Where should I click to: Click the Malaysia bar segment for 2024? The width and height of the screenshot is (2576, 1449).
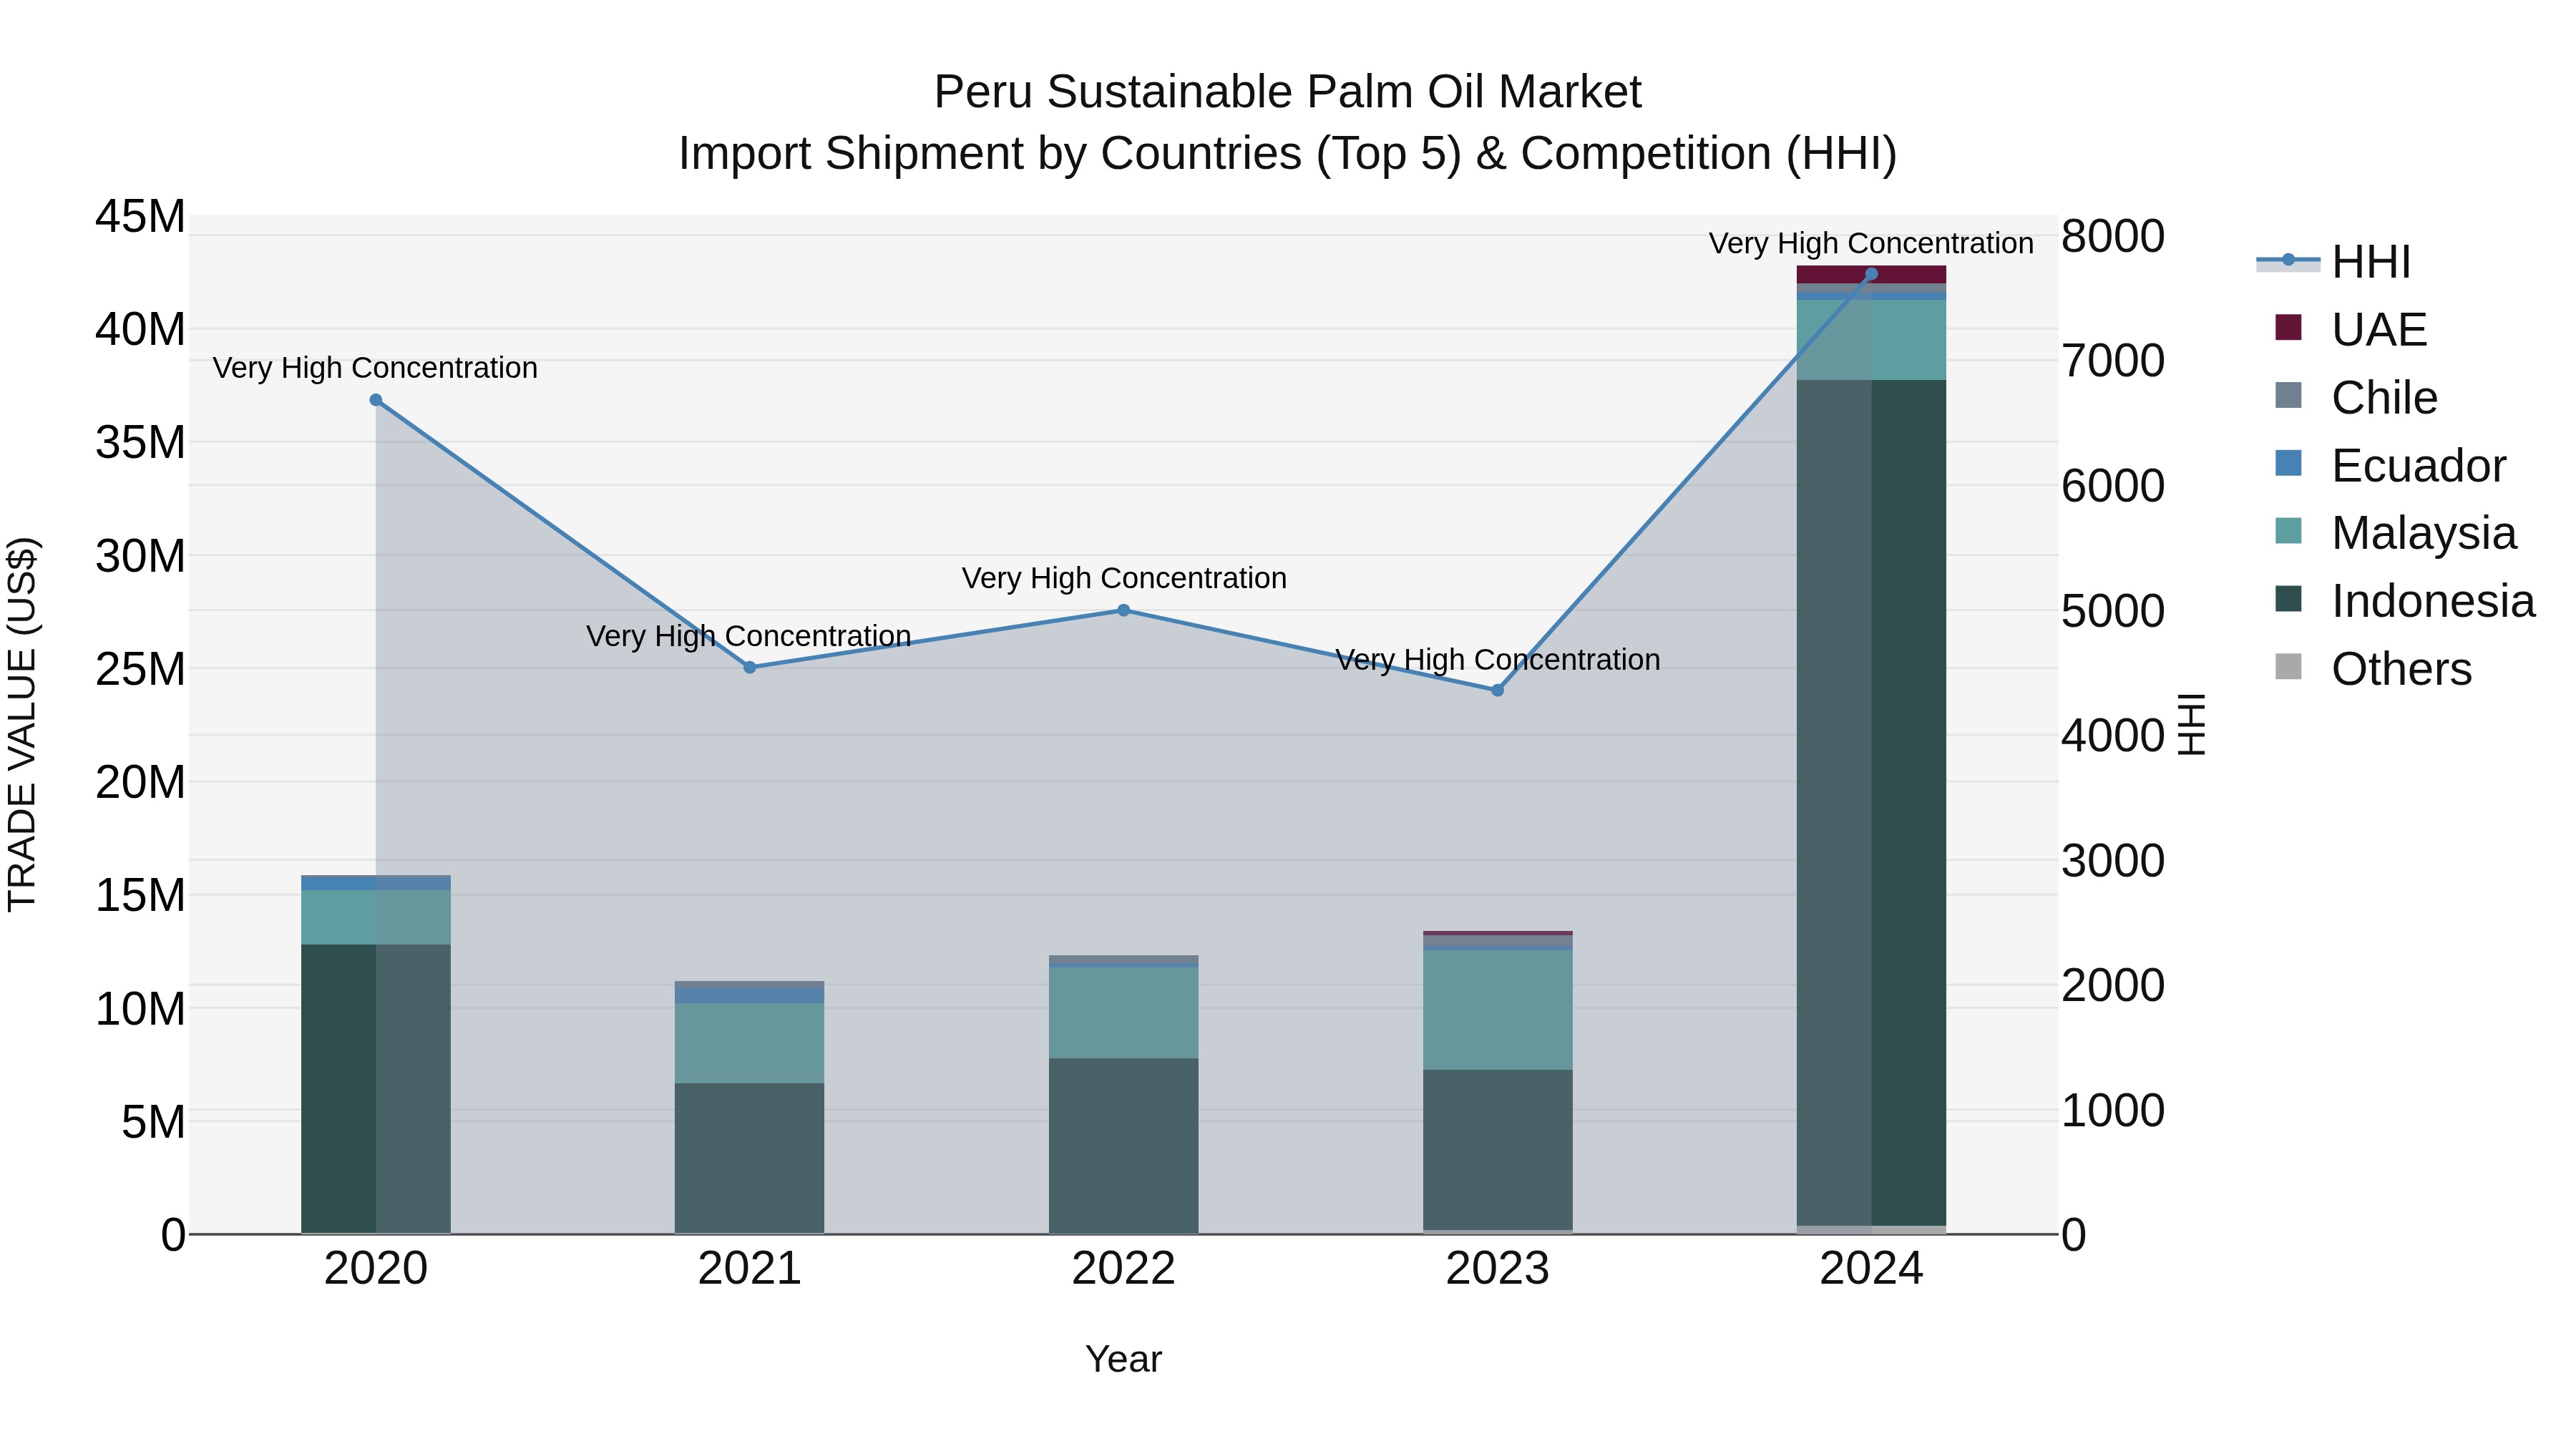1871,340
